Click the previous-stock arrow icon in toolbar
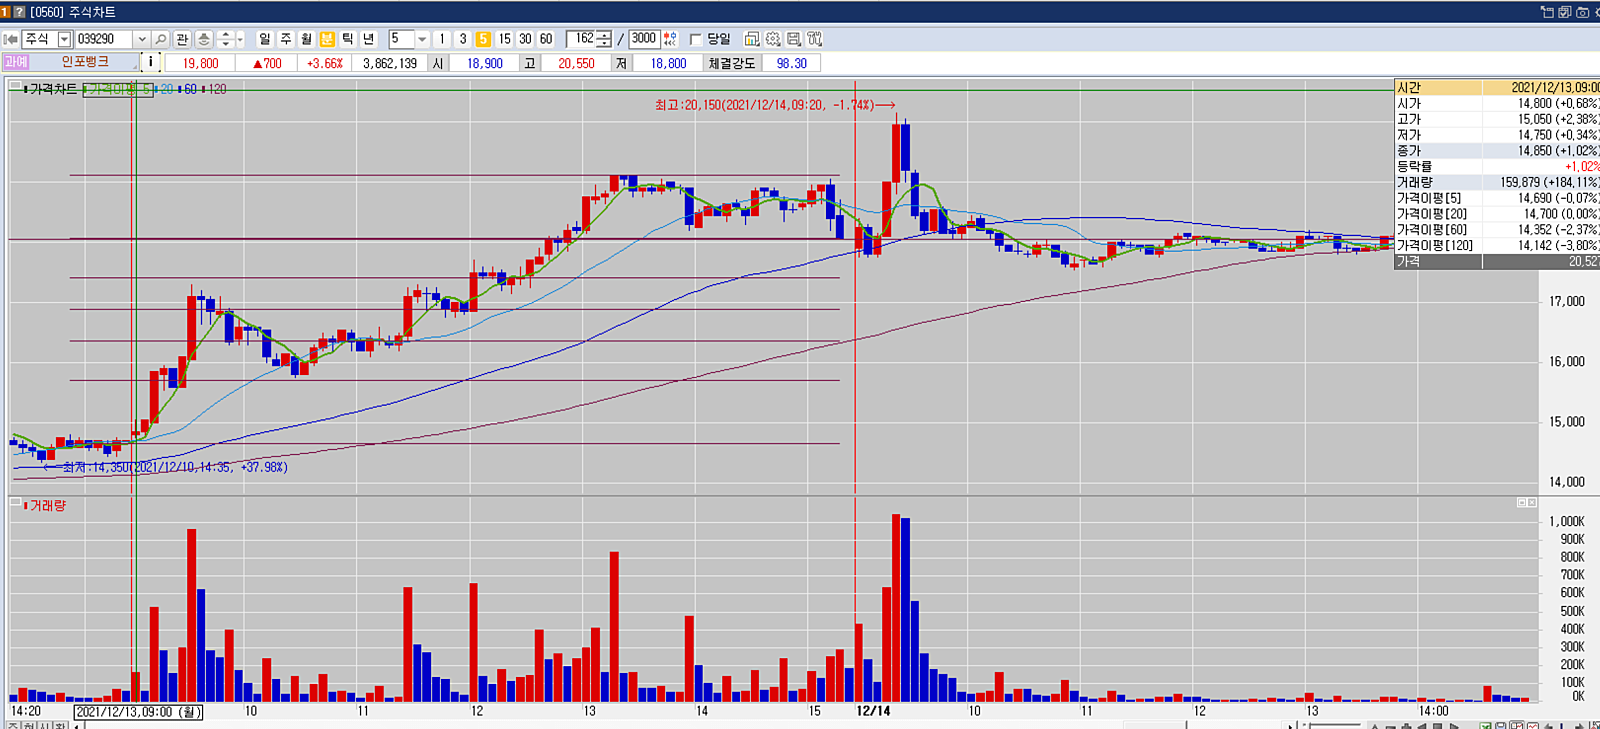The image size is (1600, 729). (11, 39)
